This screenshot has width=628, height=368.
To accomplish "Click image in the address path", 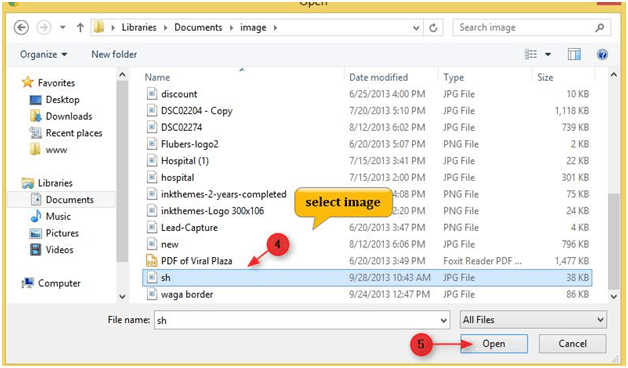I will tap(253, 28).
